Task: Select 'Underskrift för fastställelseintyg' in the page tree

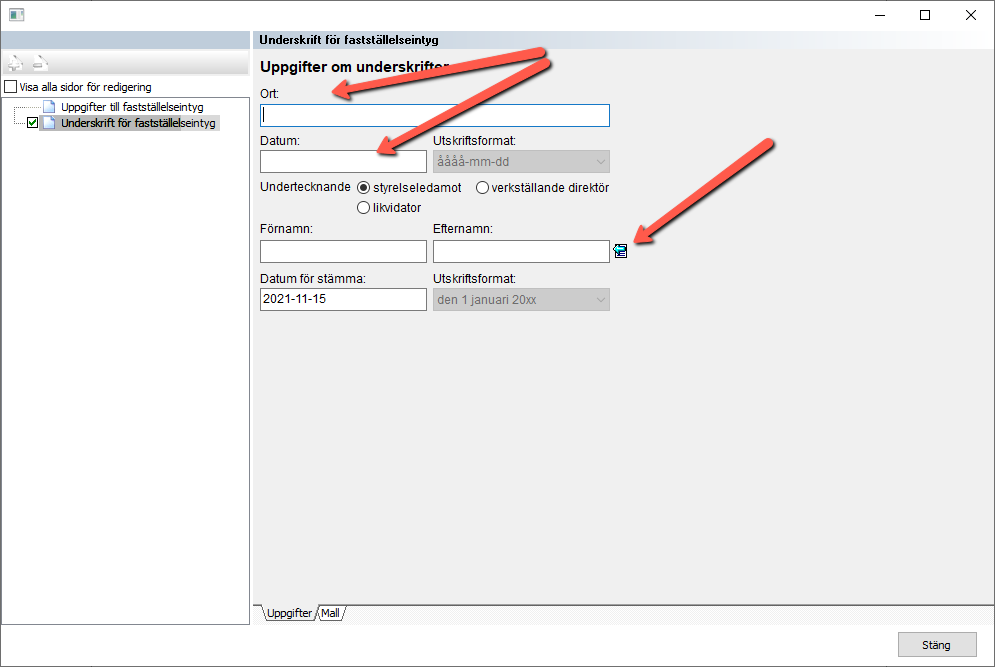Action: point(138,122)
